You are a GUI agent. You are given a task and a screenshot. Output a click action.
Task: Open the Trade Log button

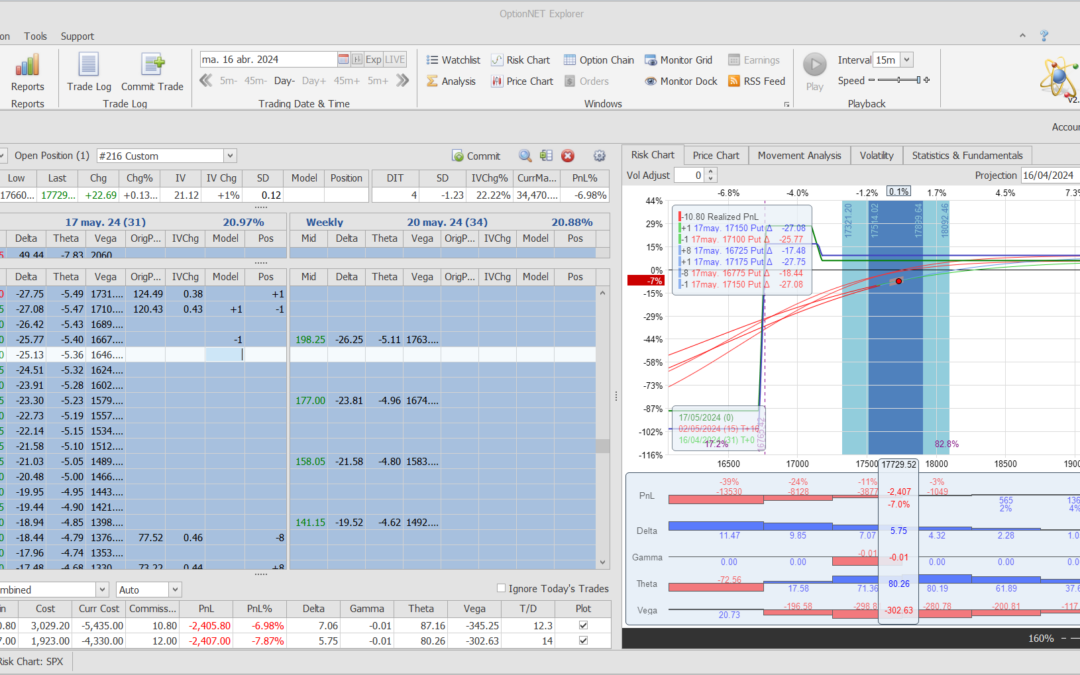click(x=89, y=72)
